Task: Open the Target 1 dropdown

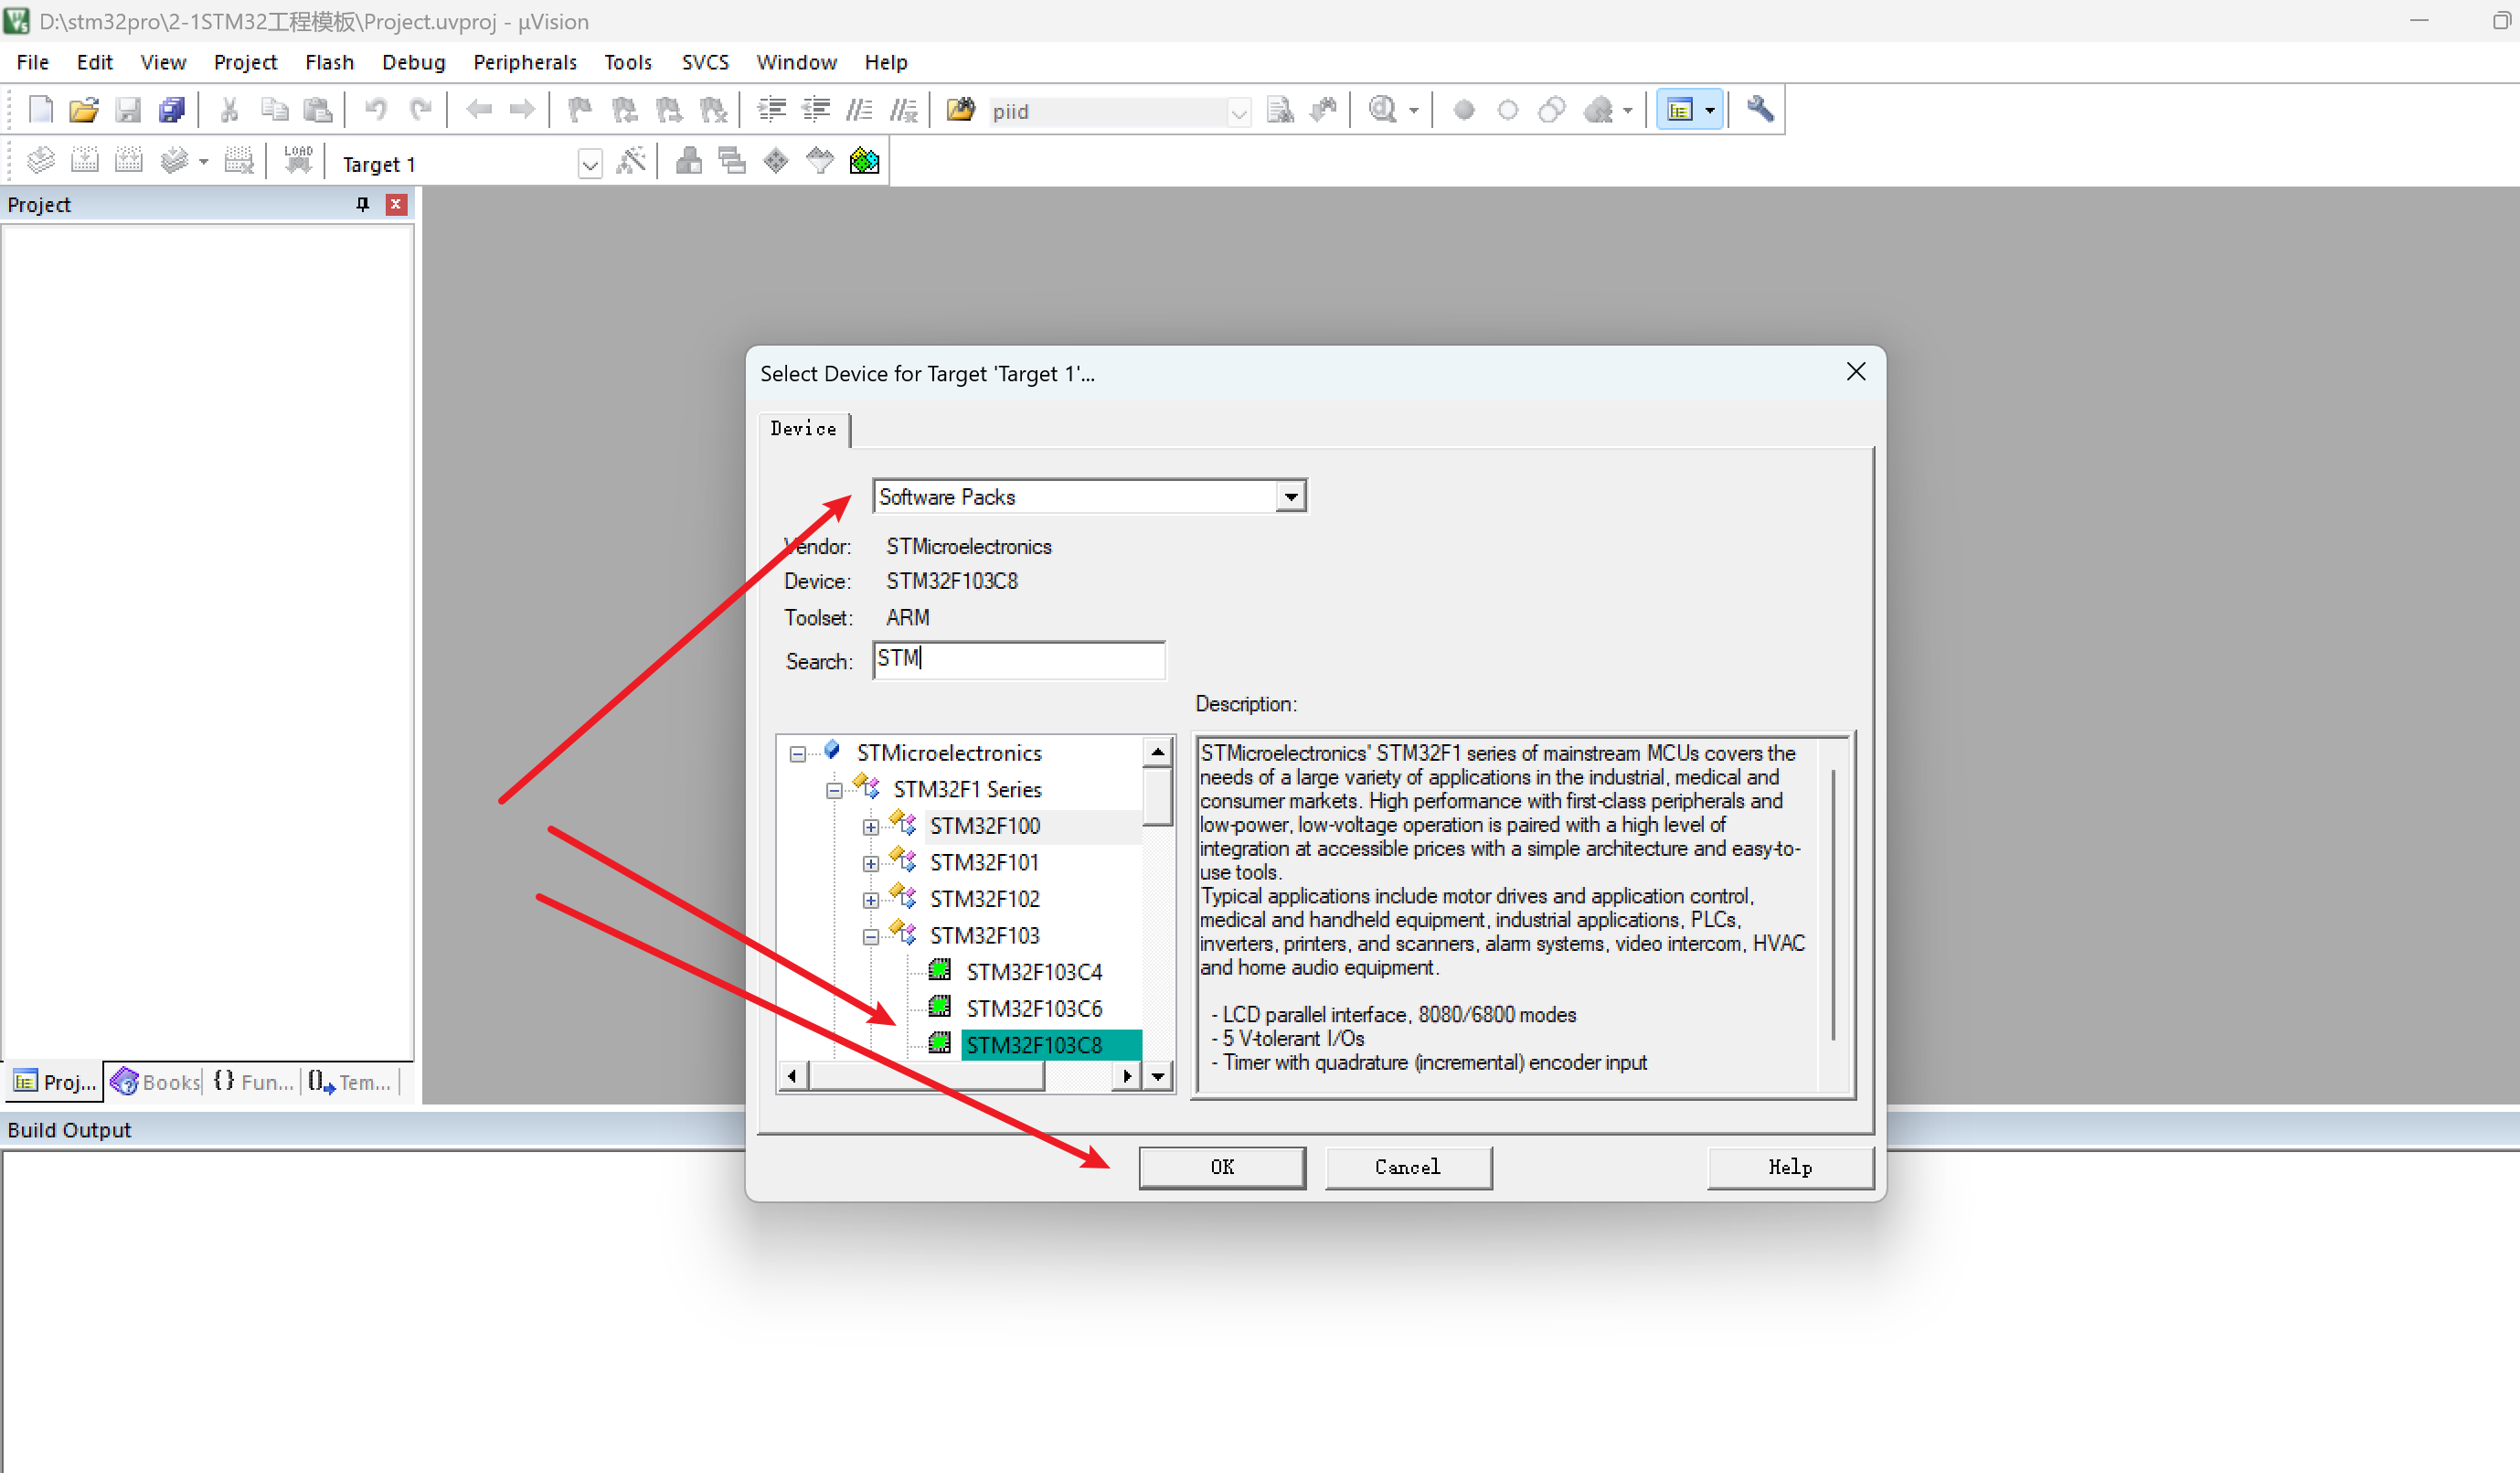Action: click(590, 164)
